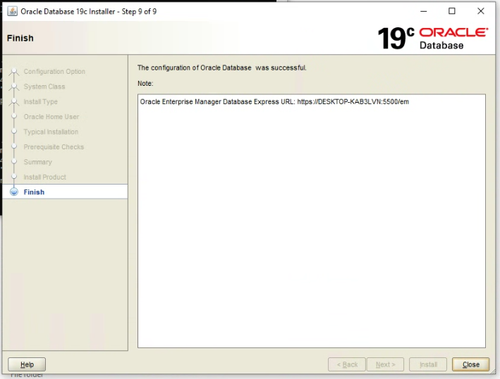Open the Help button

[x=27, y=364]
